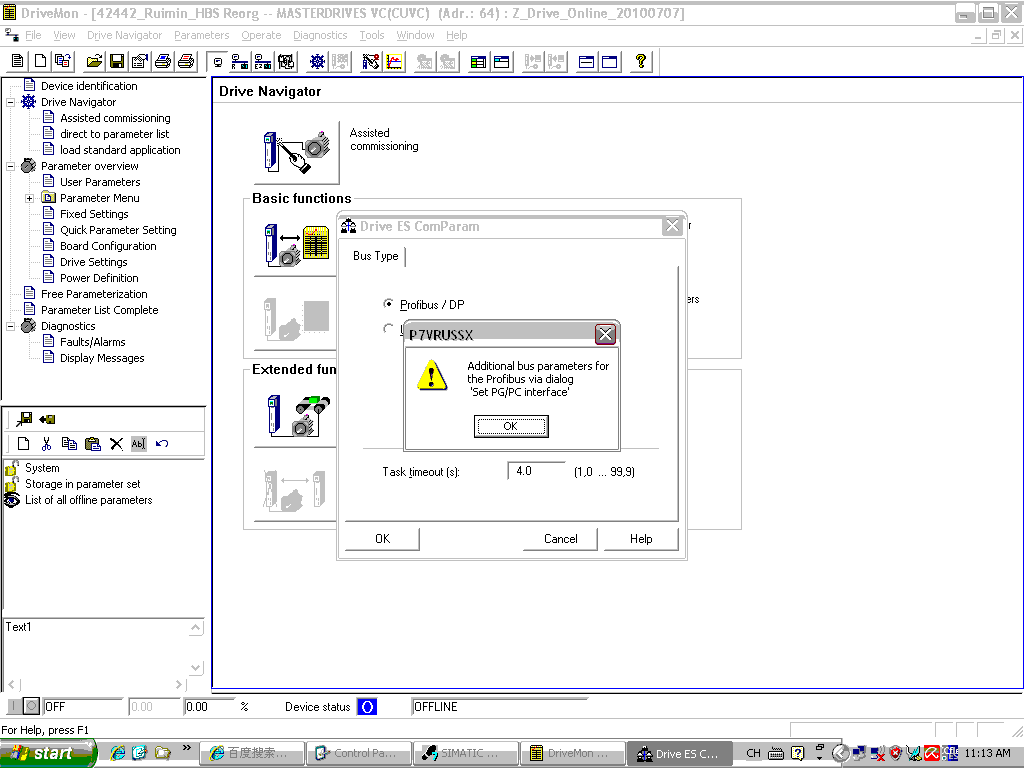This screenshot has width=1024, height=768.
Task: Click the delete X icon in lower panel
Action: point(116,444)
